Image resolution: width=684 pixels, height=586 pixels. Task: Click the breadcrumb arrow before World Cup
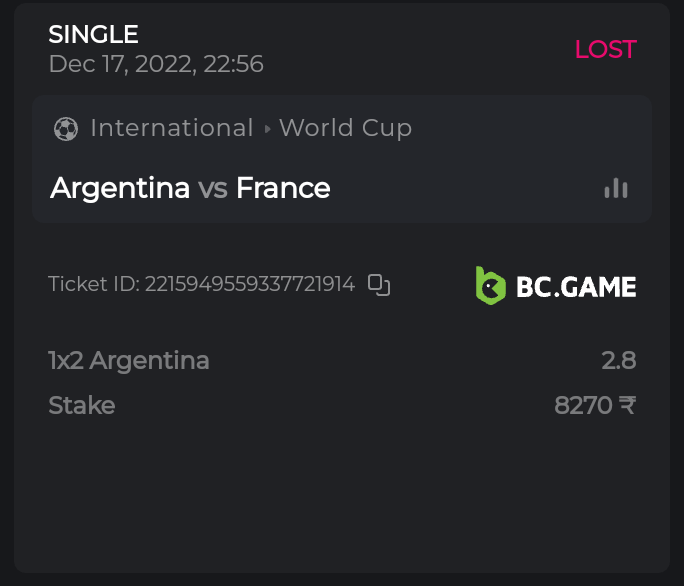[x=267, y=129]
